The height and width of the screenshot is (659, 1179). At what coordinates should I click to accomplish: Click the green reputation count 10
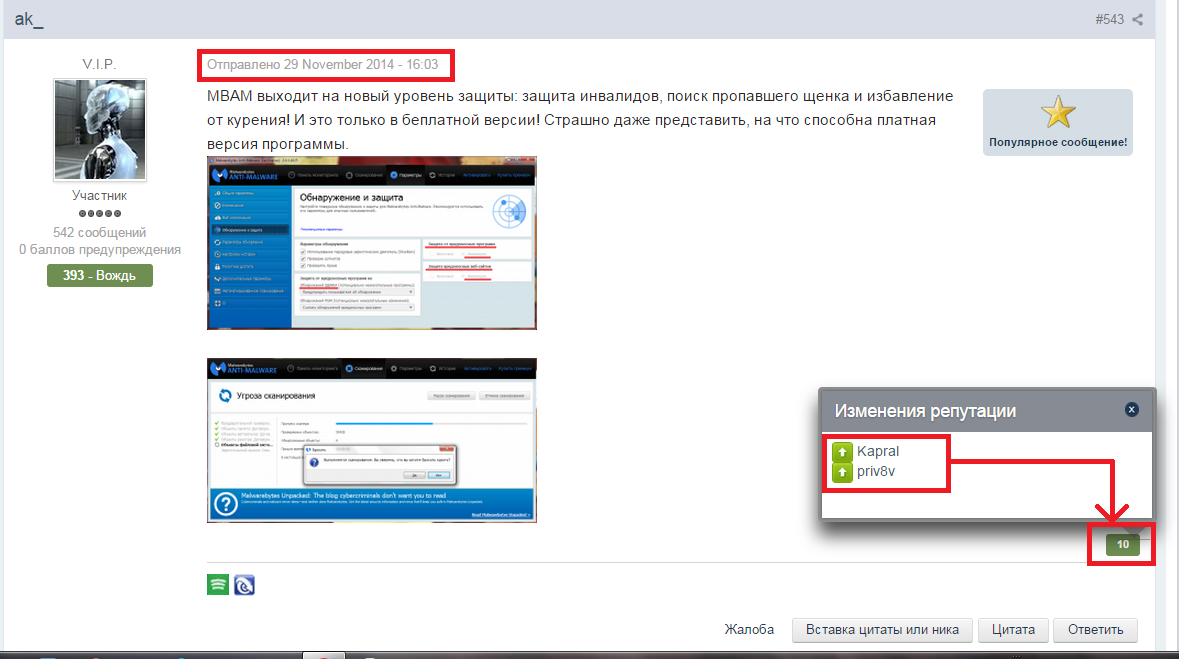[x=1123, y=545]
